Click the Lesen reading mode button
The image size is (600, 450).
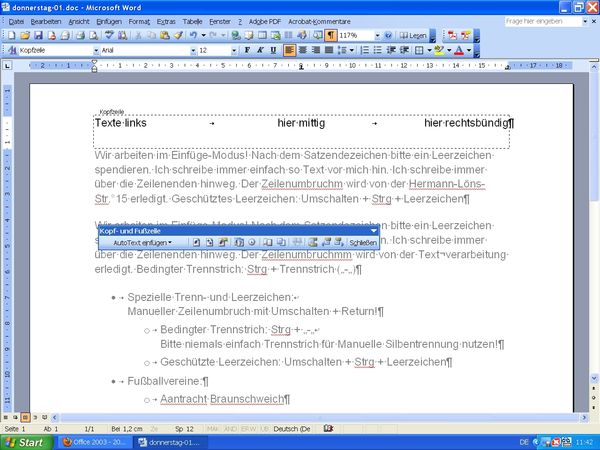(x=412, y=36)
